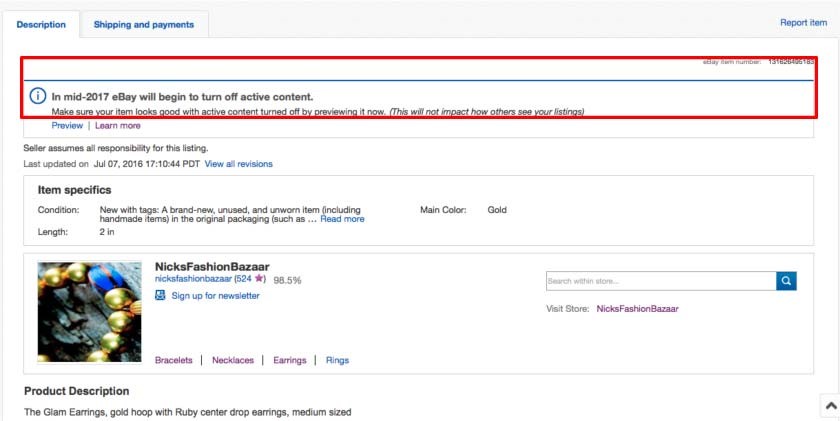
Task: Click the Seller assumes all responsibility text
Action: point(116,148)
